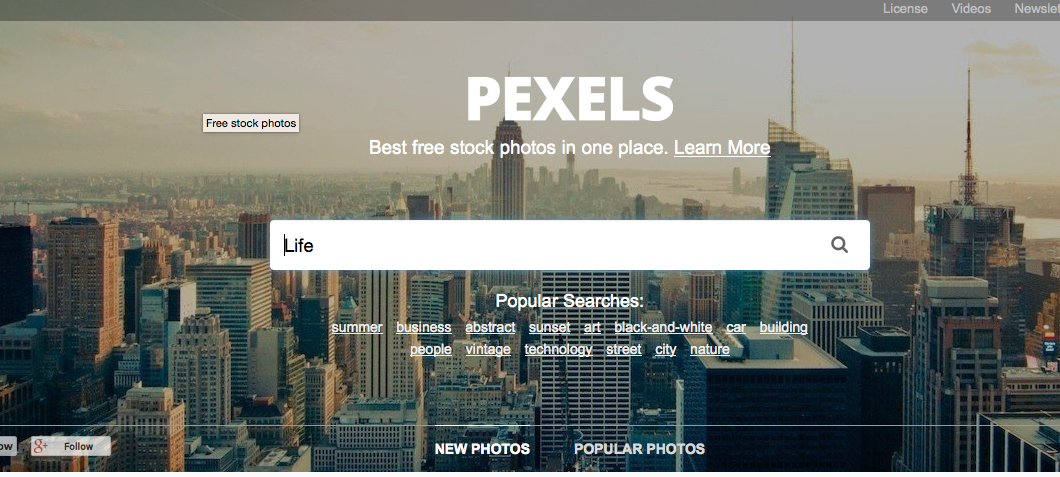Viewport: 1060px width, 477px height.
Task: Select the nature popular search
Action: [x=710, y=349]
